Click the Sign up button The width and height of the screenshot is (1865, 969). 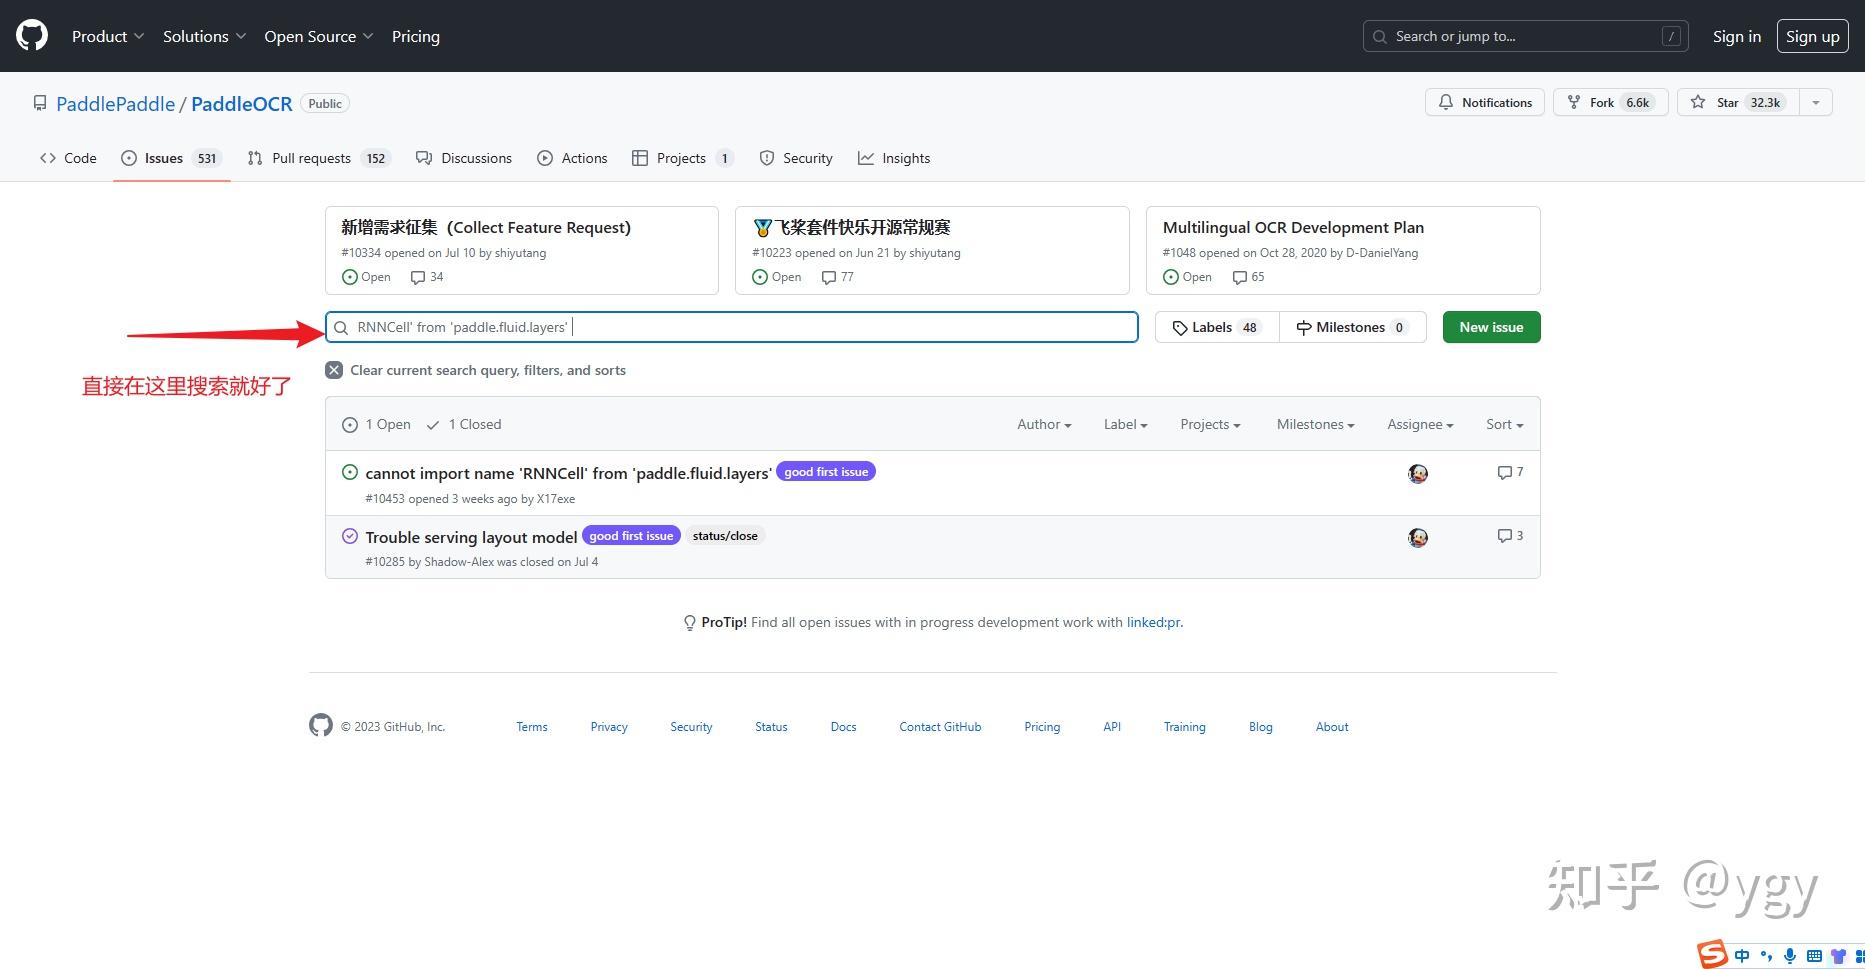click(1812, 36)
